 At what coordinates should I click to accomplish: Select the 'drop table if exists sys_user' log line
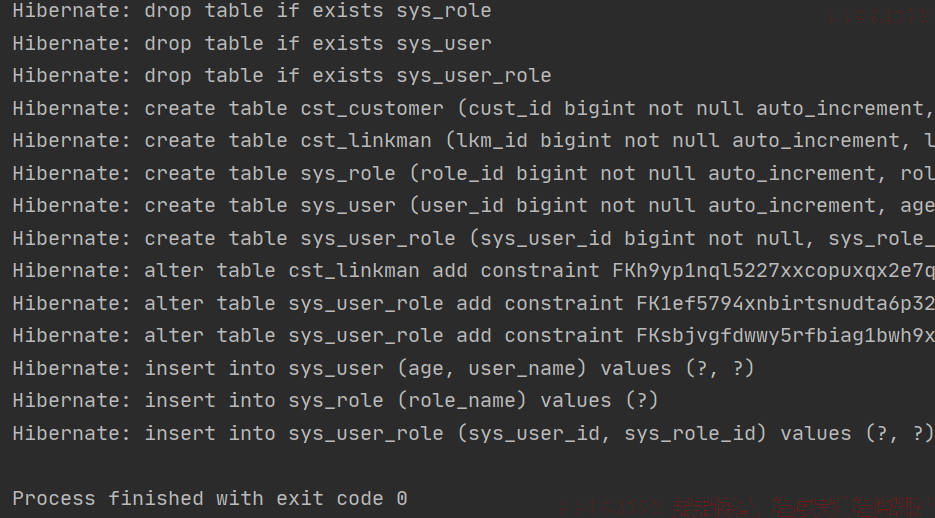click(x=252, y=44)
